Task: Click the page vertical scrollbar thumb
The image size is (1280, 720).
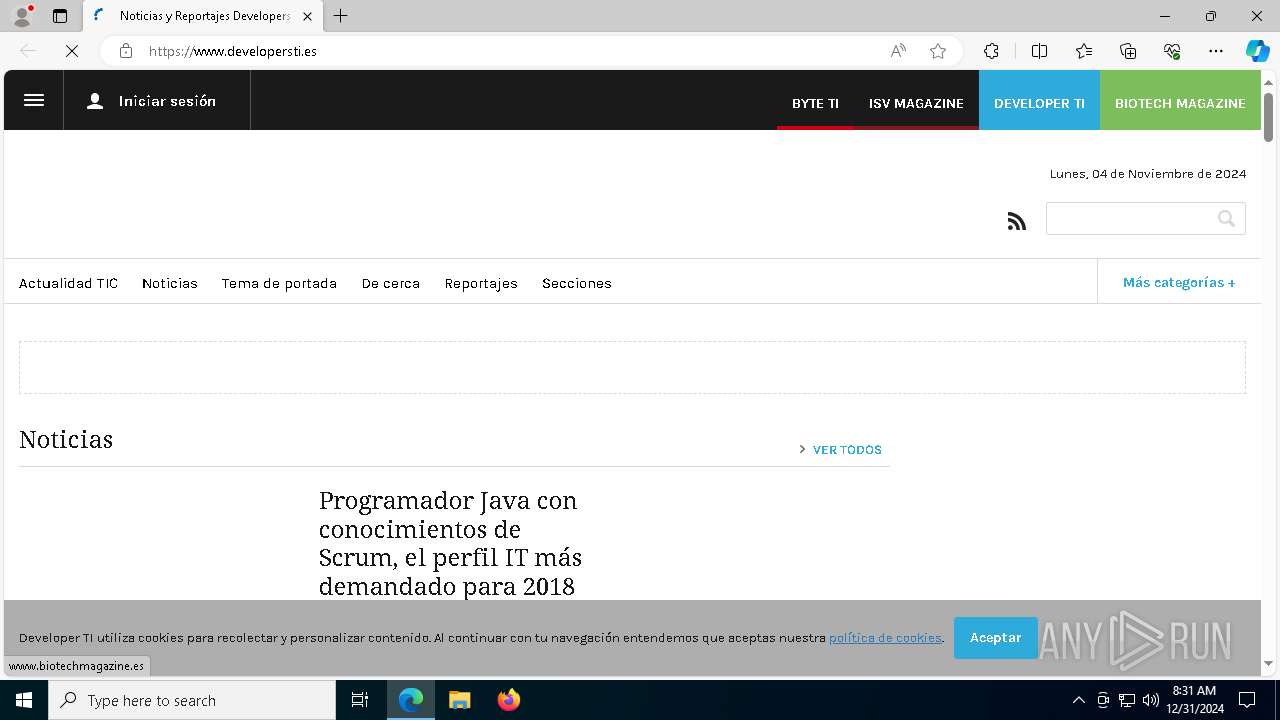Action: coord(1269,117)
